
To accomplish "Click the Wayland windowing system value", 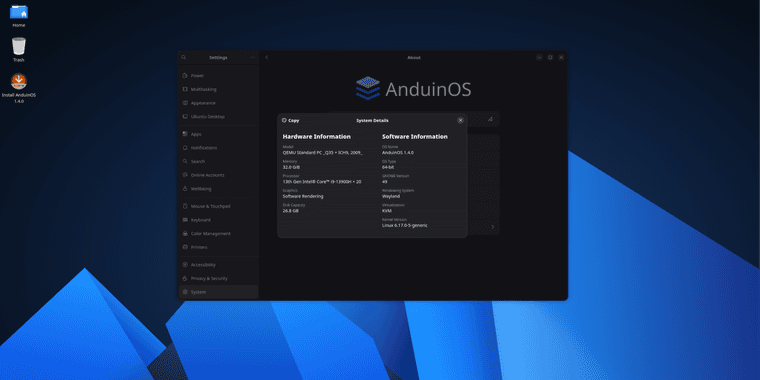I will pyautogui.click(x=391, y=196).
